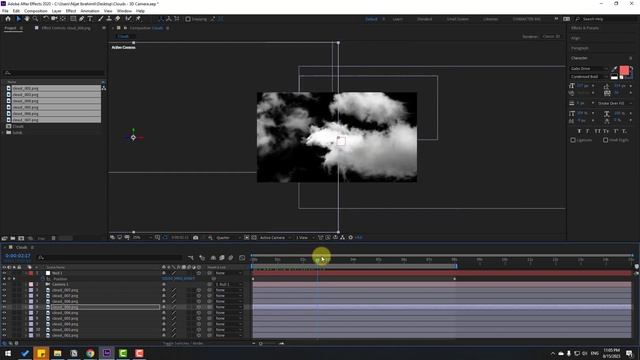Open Google Chrome from the taskbar
640x360 pixels.
[90, 353]
